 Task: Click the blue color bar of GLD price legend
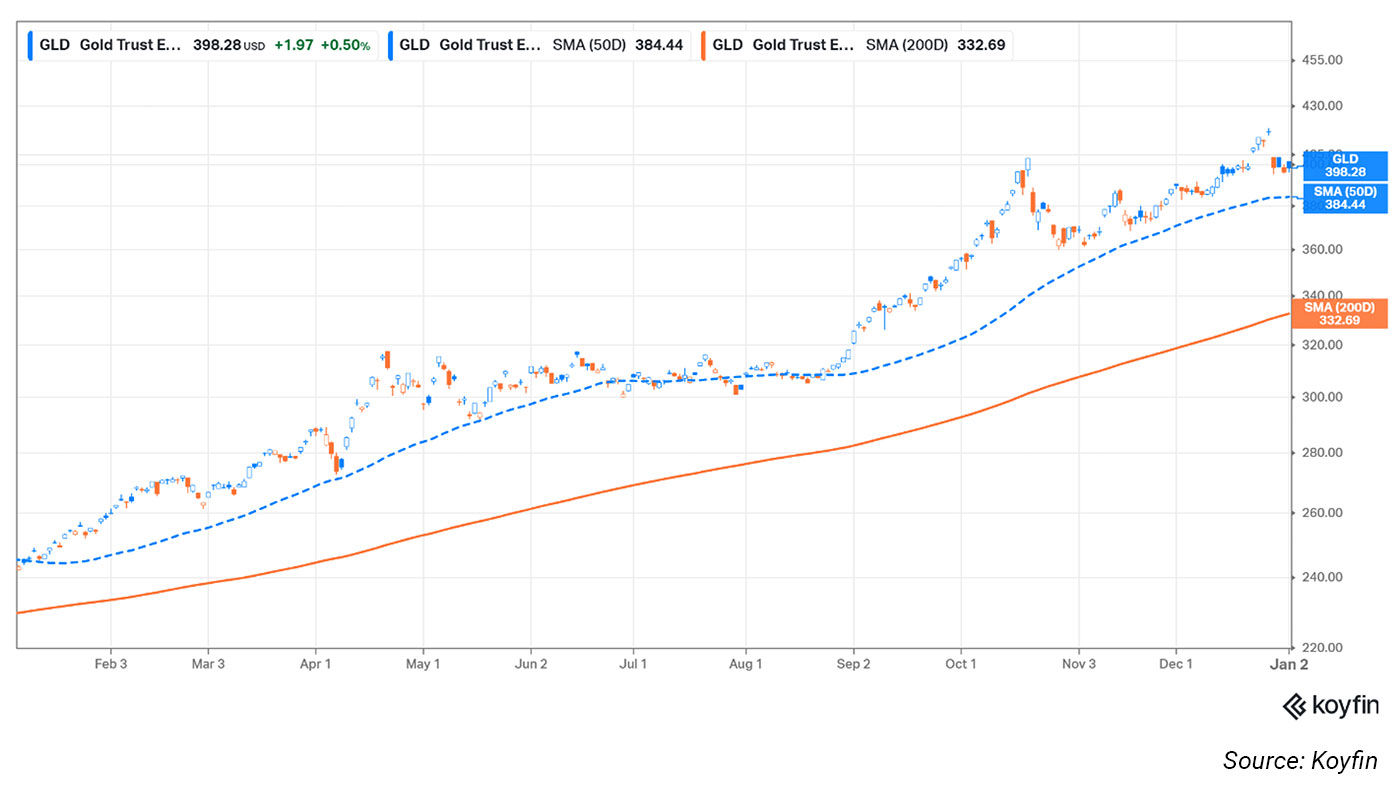pos(34,45)
